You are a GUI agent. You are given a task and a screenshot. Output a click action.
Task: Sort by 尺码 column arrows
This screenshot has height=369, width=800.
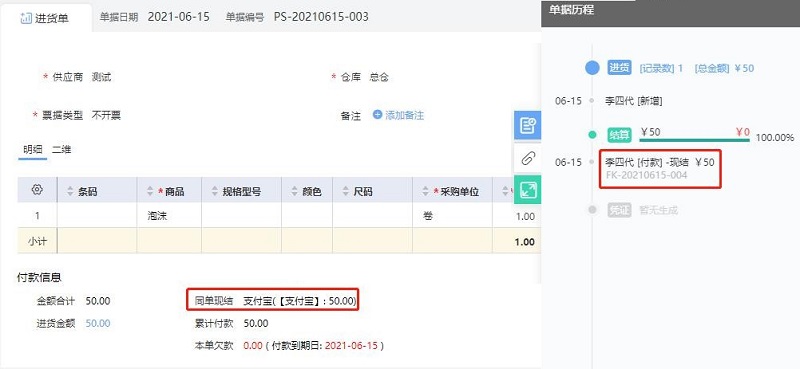pyautogui.click(x=345, y=191)
